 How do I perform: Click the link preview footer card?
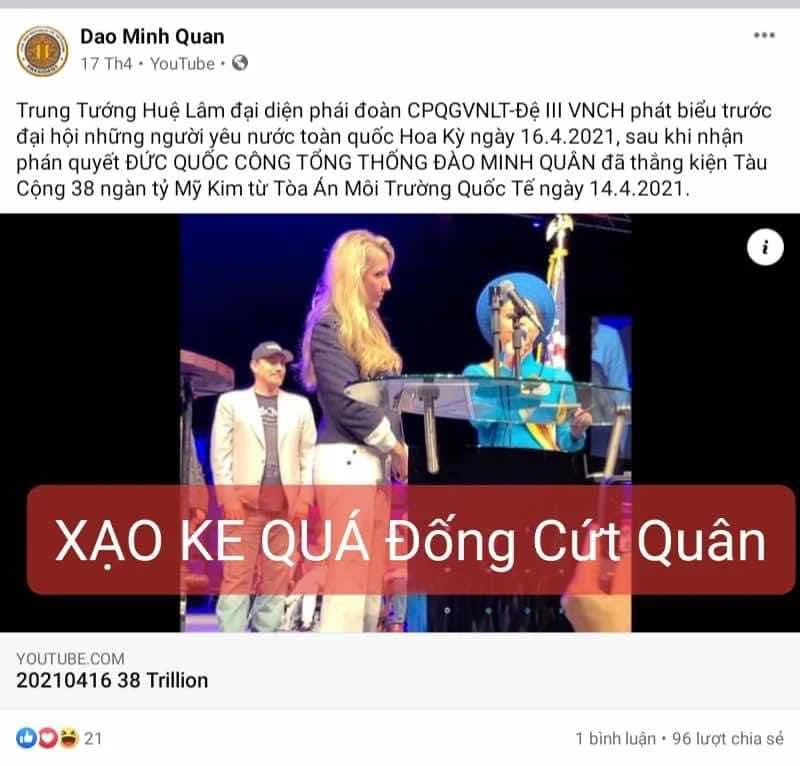point(400,671)
